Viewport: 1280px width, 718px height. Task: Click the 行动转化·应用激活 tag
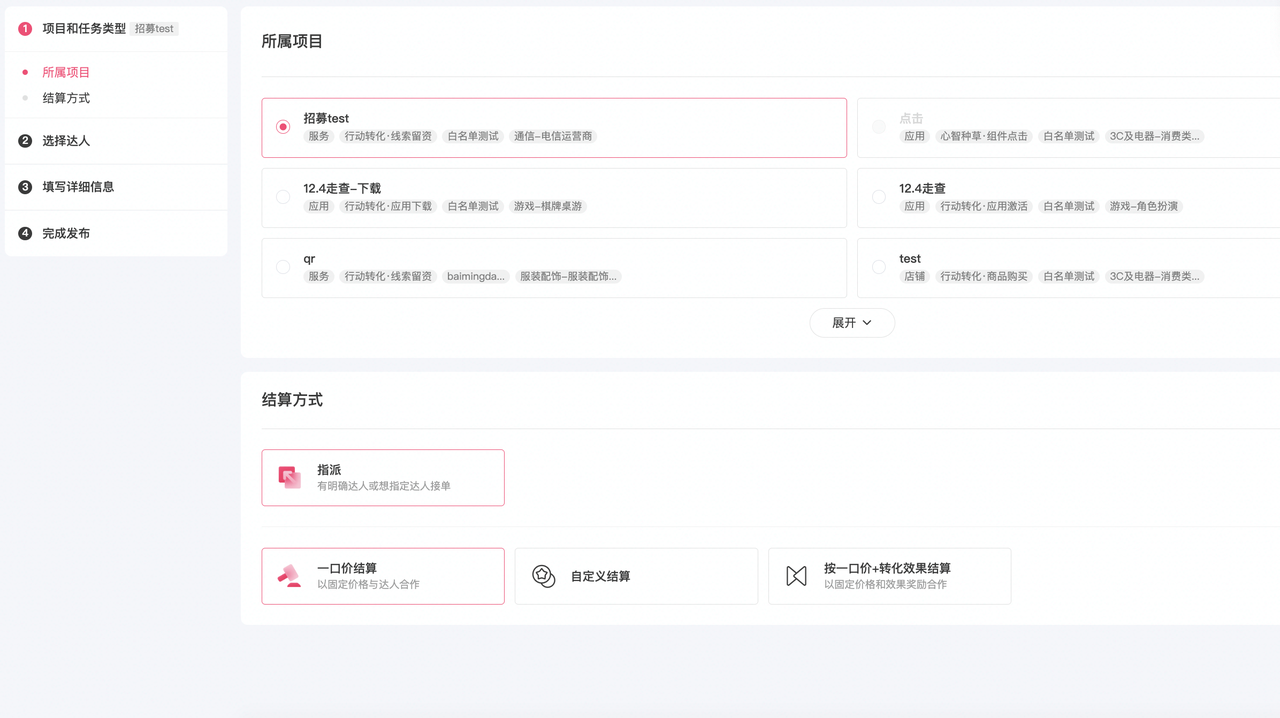click(984, 206)
